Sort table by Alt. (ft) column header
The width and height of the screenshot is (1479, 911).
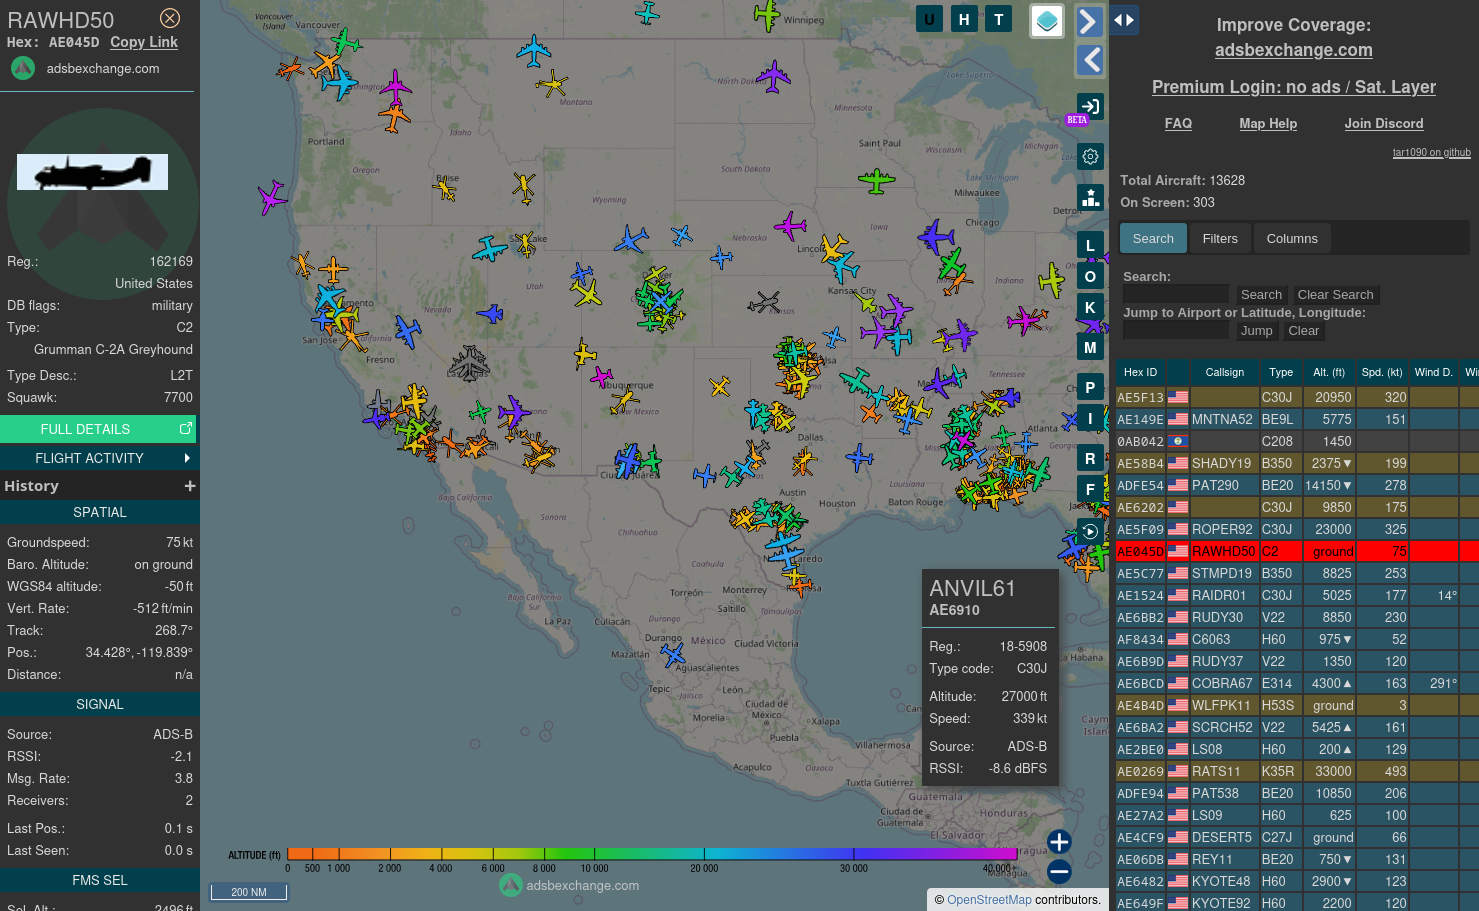(x=1328, y=372)
